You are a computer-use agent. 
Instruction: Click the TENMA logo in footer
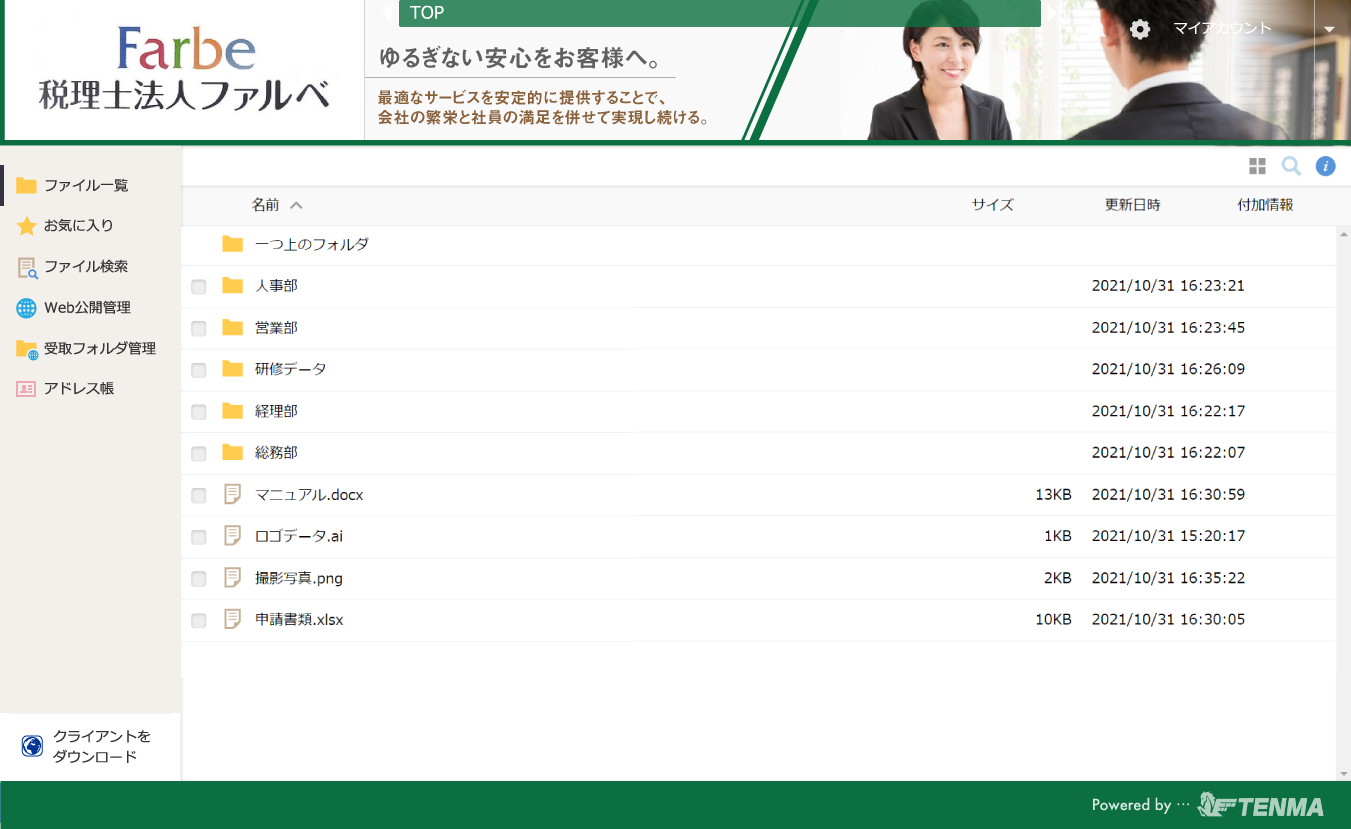1261,805
